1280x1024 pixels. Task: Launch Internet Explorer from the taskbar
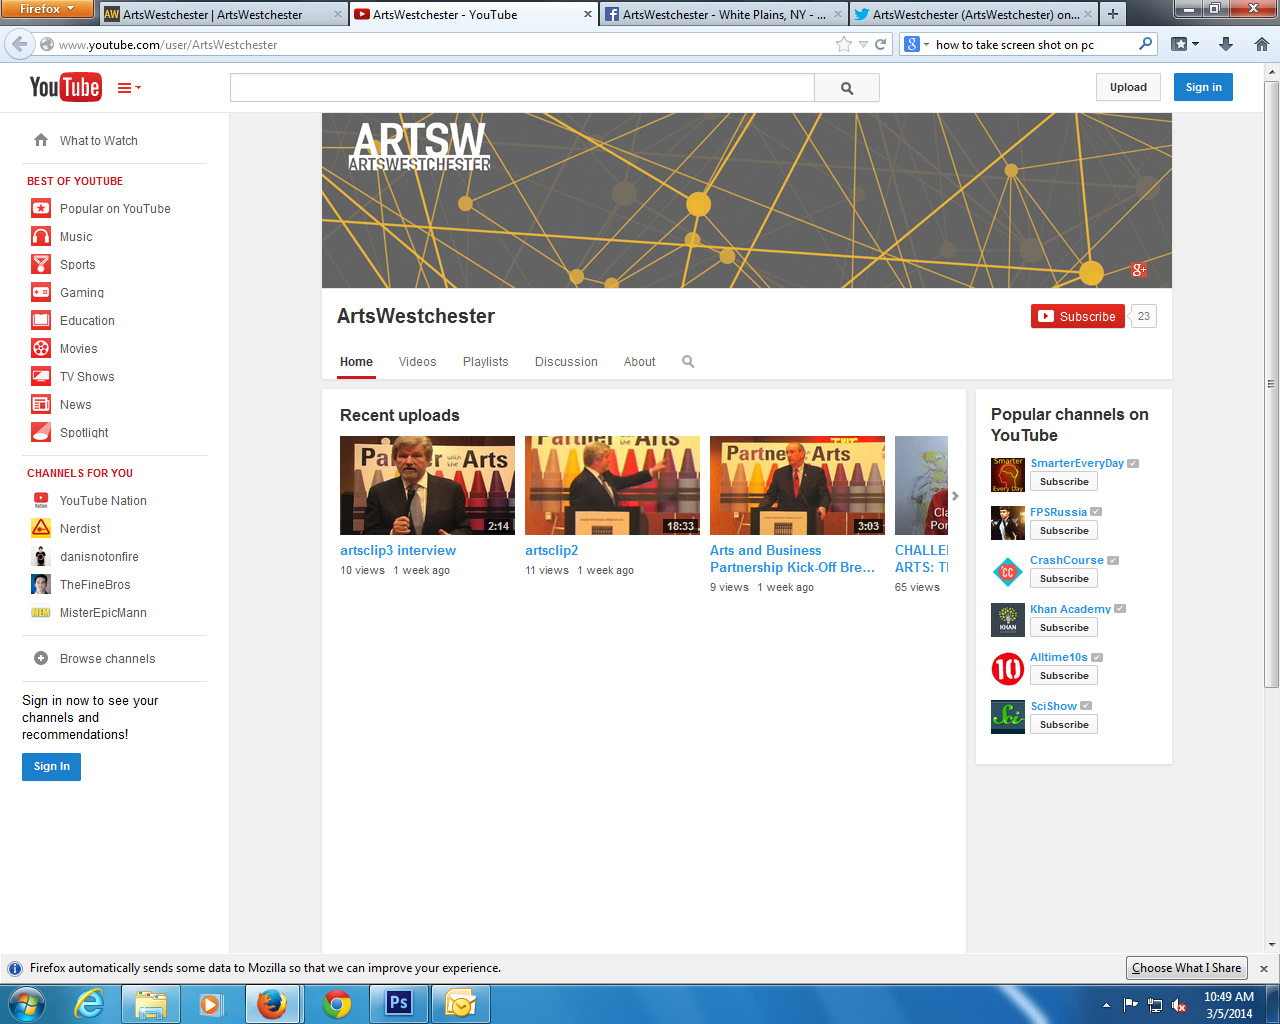[x=90, y=1004]
